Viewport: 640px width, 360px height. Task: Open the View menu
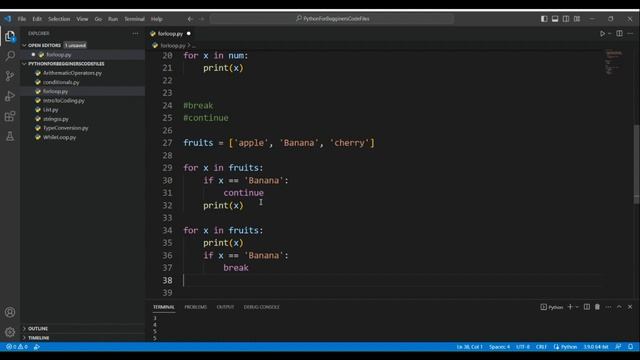[82, 19]
